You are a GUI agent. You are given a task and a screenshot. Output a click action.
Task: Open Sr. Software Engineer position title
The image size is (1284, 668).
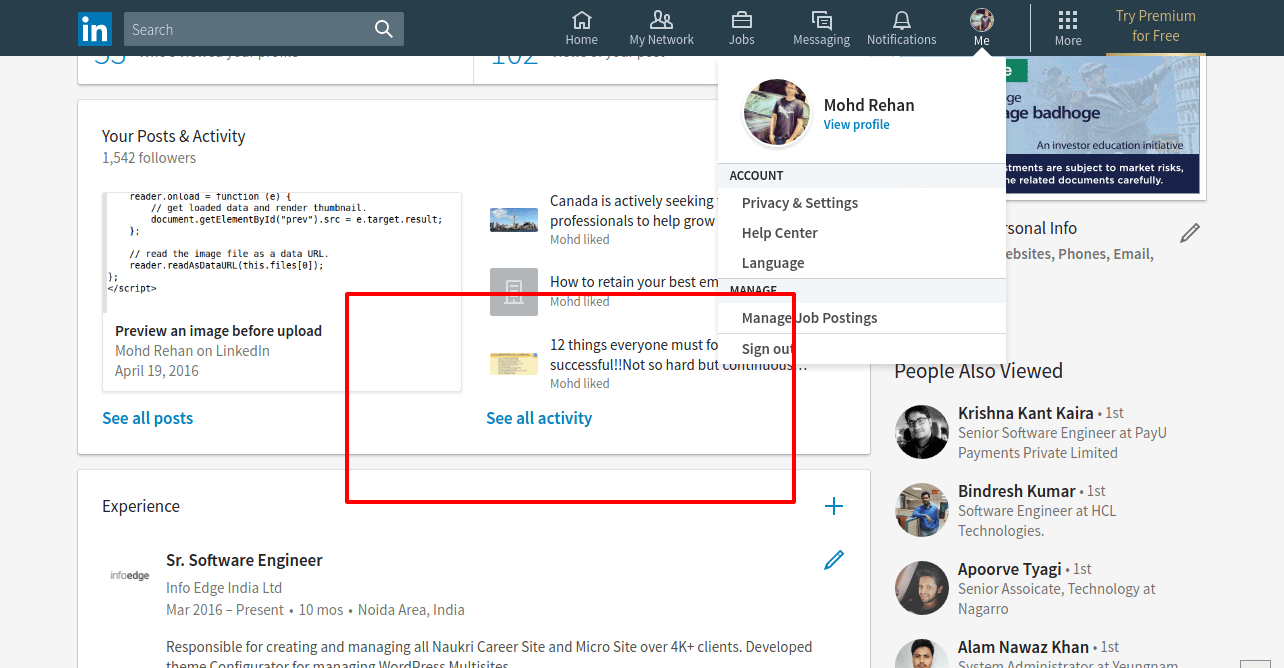pos(244,560)
